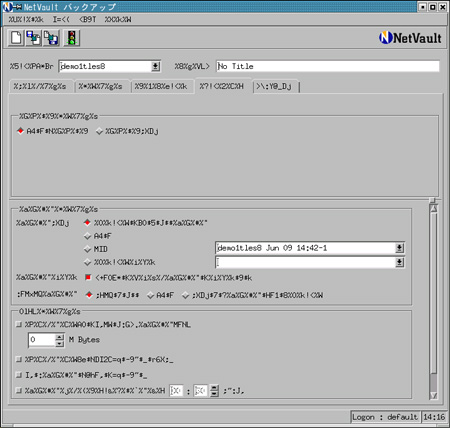Select the radio button labeled "%G%P%$%9;XDj"

(x=99, y=131)
